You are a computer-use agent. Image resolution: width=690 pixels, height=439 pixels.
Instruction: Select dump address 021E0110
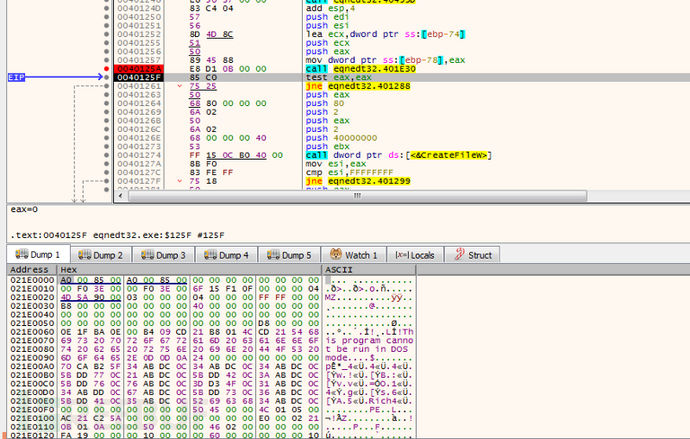click(33, 427)
